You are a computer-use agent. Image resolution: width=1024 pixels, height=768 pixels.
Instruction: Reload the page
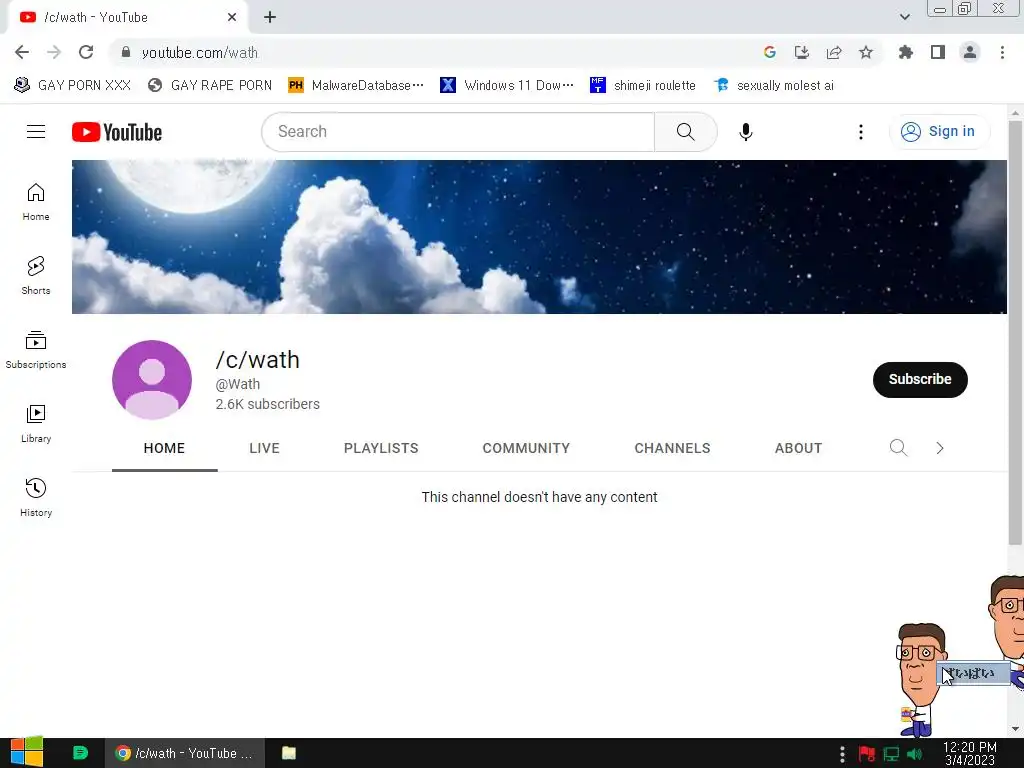(x=86, y=52)
